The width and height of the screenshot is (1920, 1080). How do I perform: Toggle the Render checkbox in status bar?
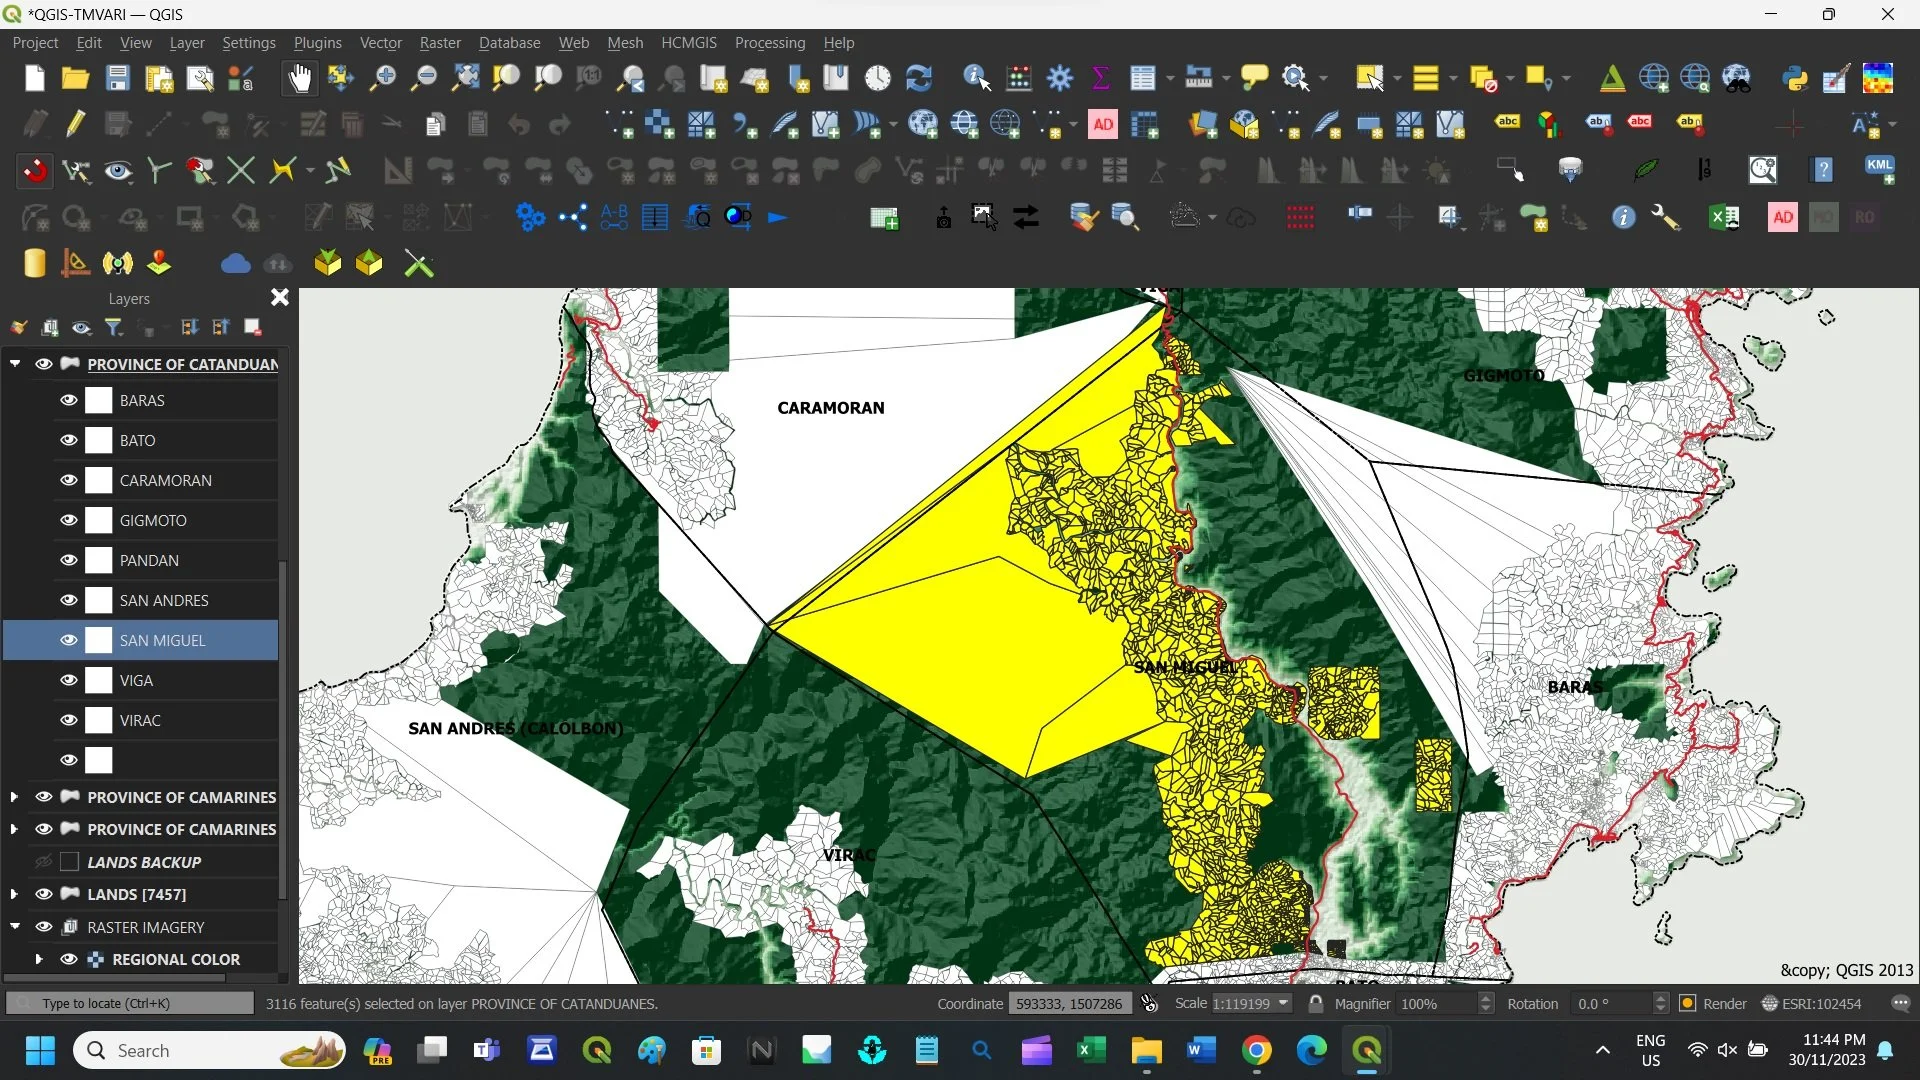1688,1003
